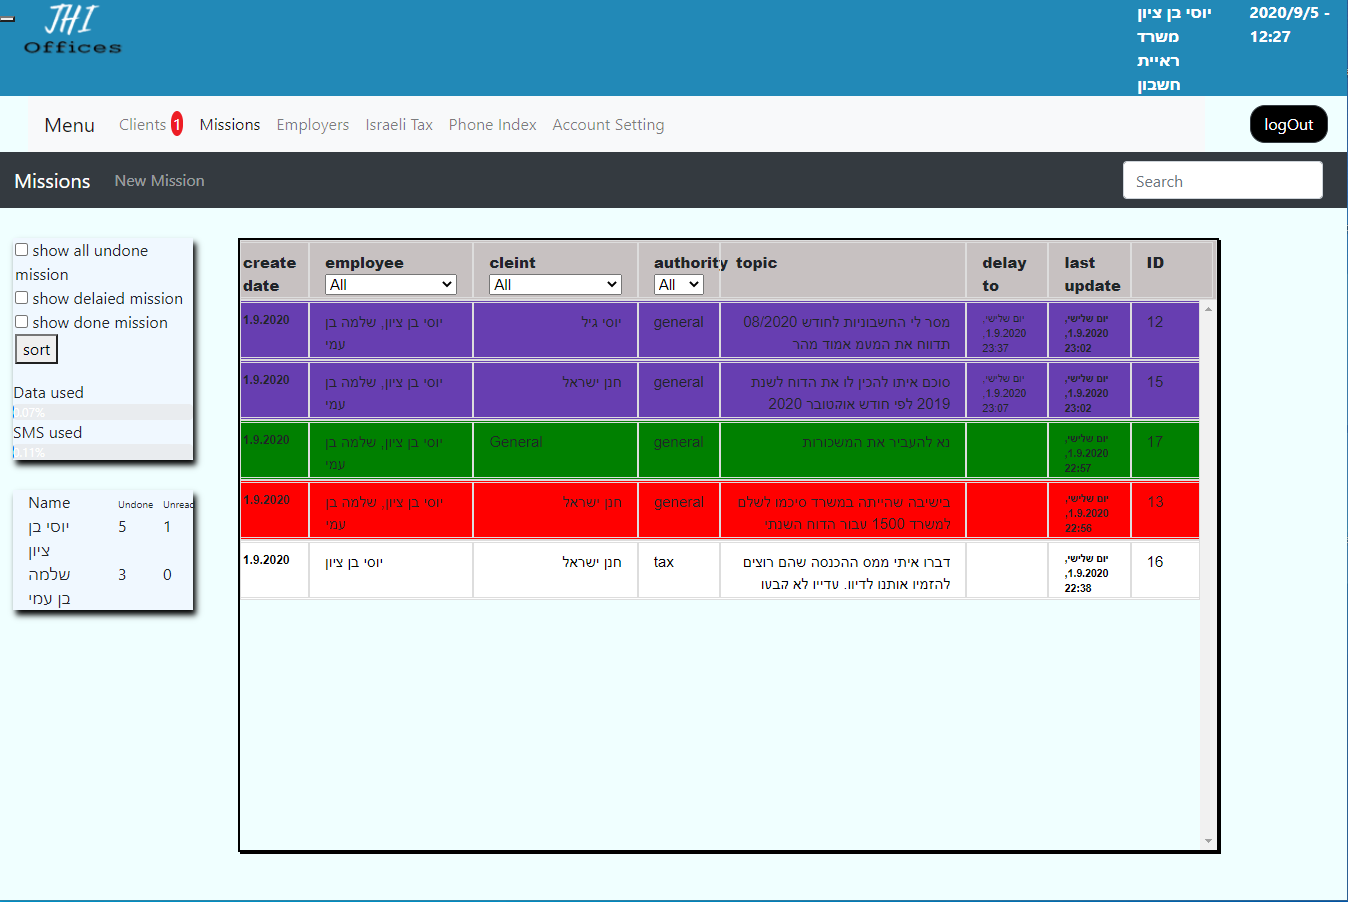Image resolution: width=1348 pixels, height=902 pixels.
Task: Enable show all undone mission checkbox
Action: pos(21,250)
